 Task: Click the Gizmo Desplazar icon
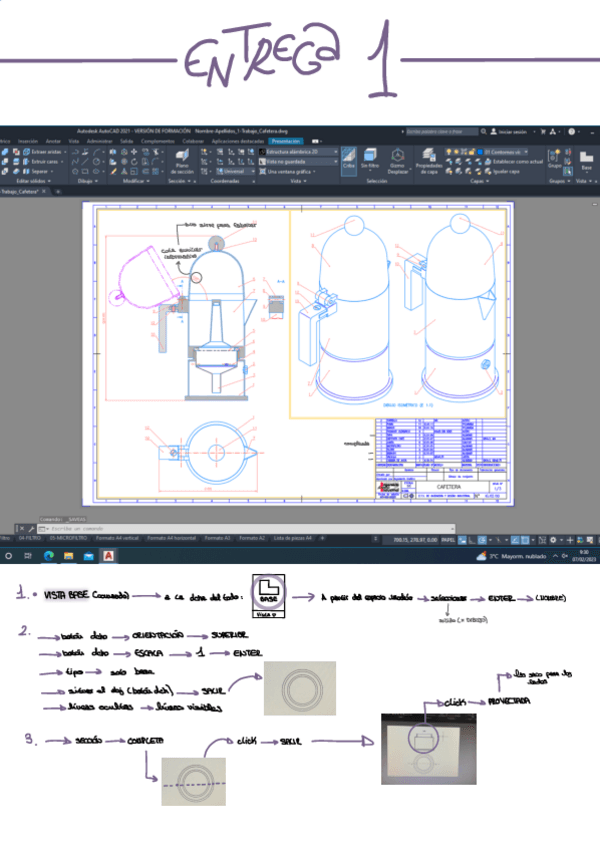pyautogui.click(x=397, y=161)
